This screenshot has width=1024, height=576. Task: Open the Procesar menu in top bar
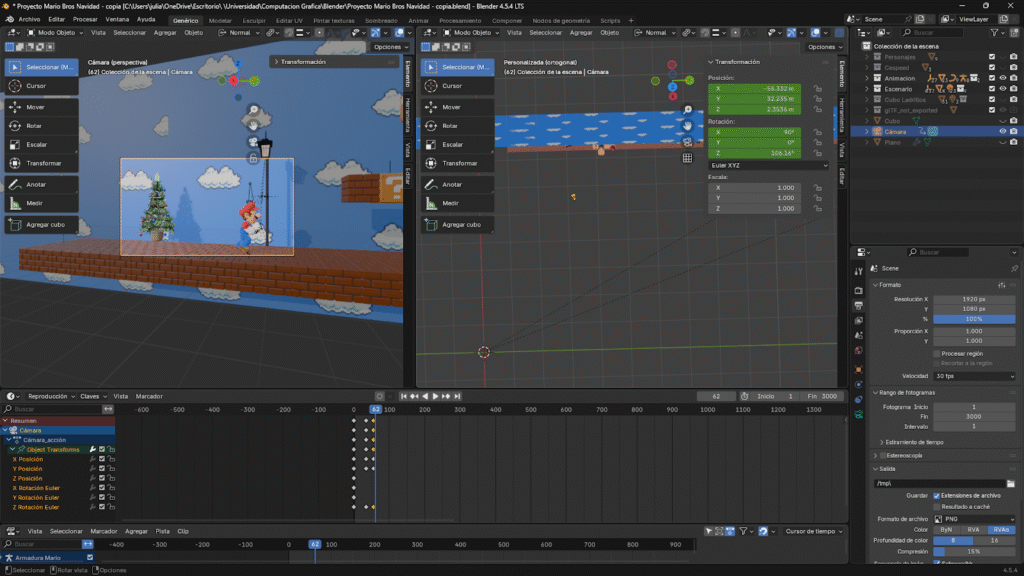(85, 19)
